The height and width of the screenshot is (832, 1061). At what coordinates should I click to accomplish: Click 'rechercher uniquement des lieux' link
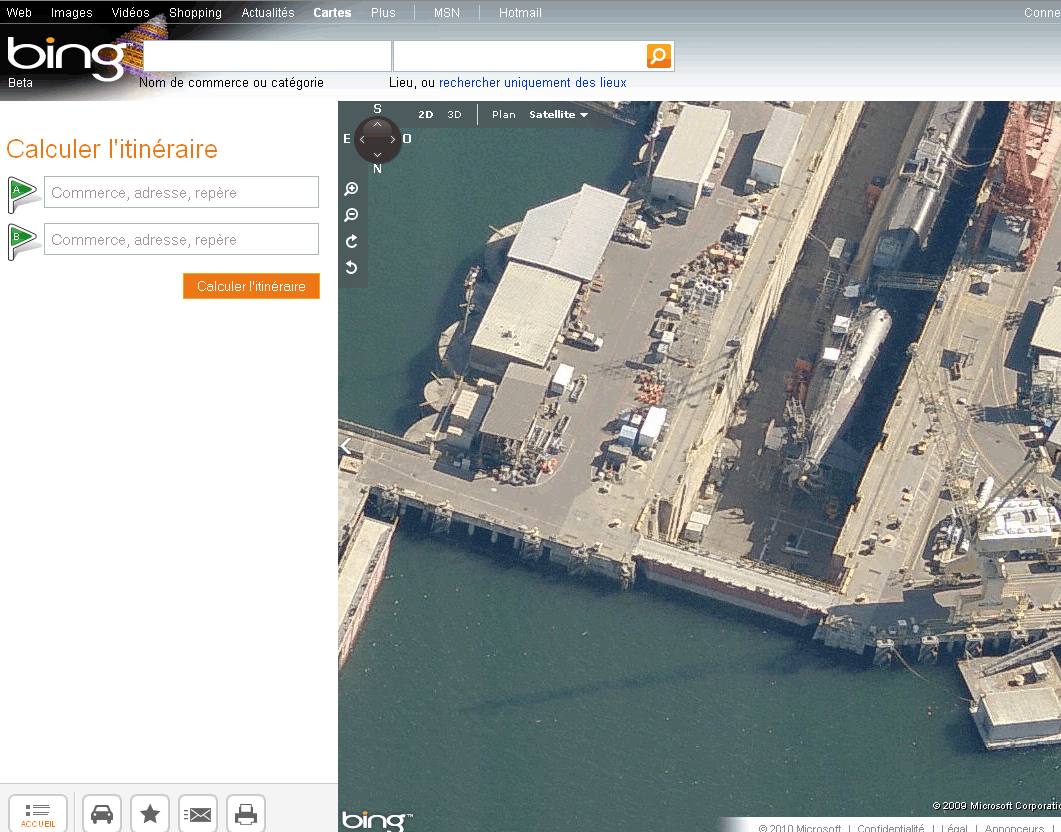(532, 83)
